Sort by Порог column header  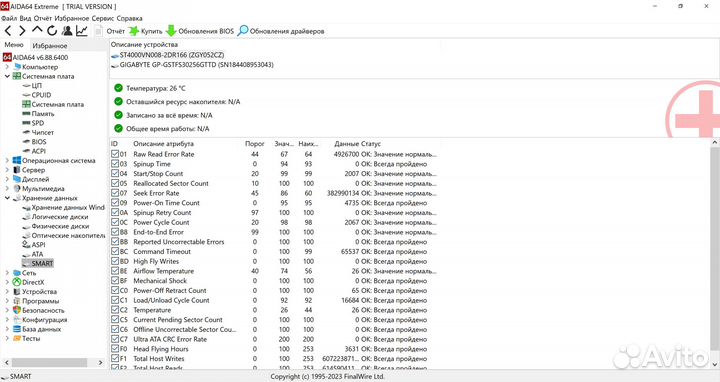[255, 144]
